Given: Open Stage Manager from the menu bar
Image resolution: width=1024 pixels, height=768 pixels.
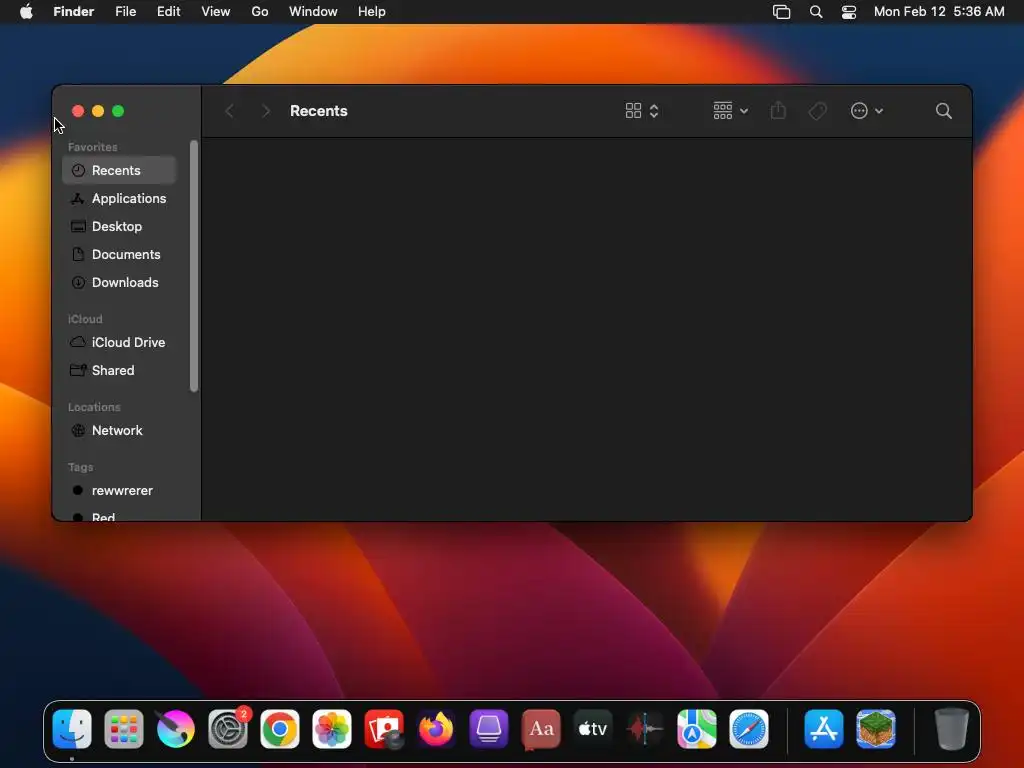Looking at the screenshot, I should tap(782, 12).
